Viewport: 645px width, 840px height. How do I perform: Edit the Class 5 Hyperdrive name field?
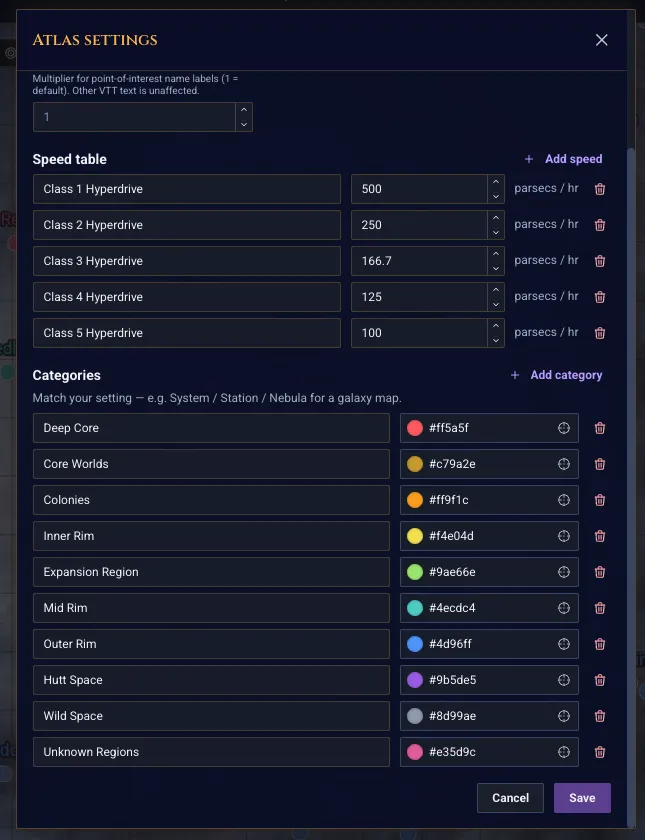tap(186, 333)
